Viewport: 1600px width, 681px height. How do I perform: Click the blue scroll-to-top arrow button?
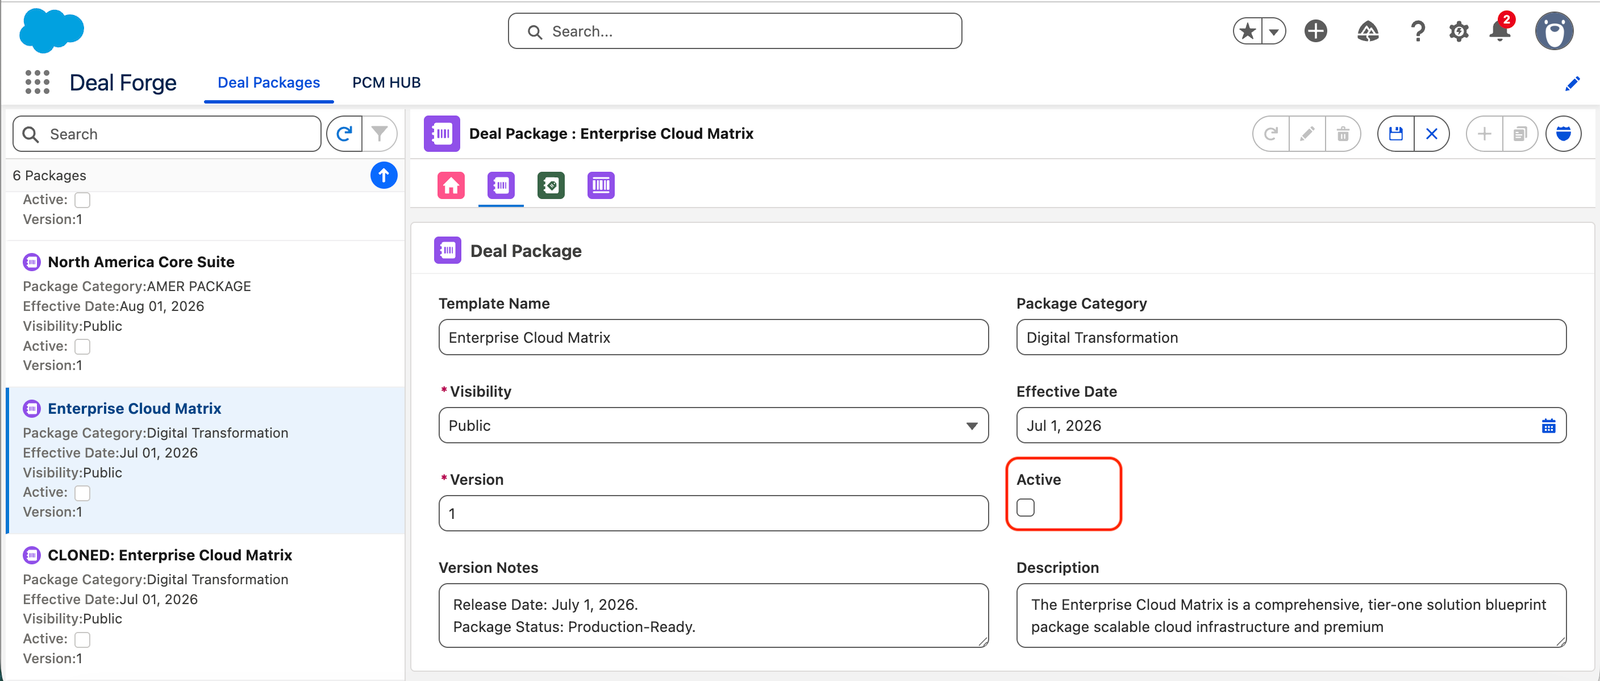point(384,175)
